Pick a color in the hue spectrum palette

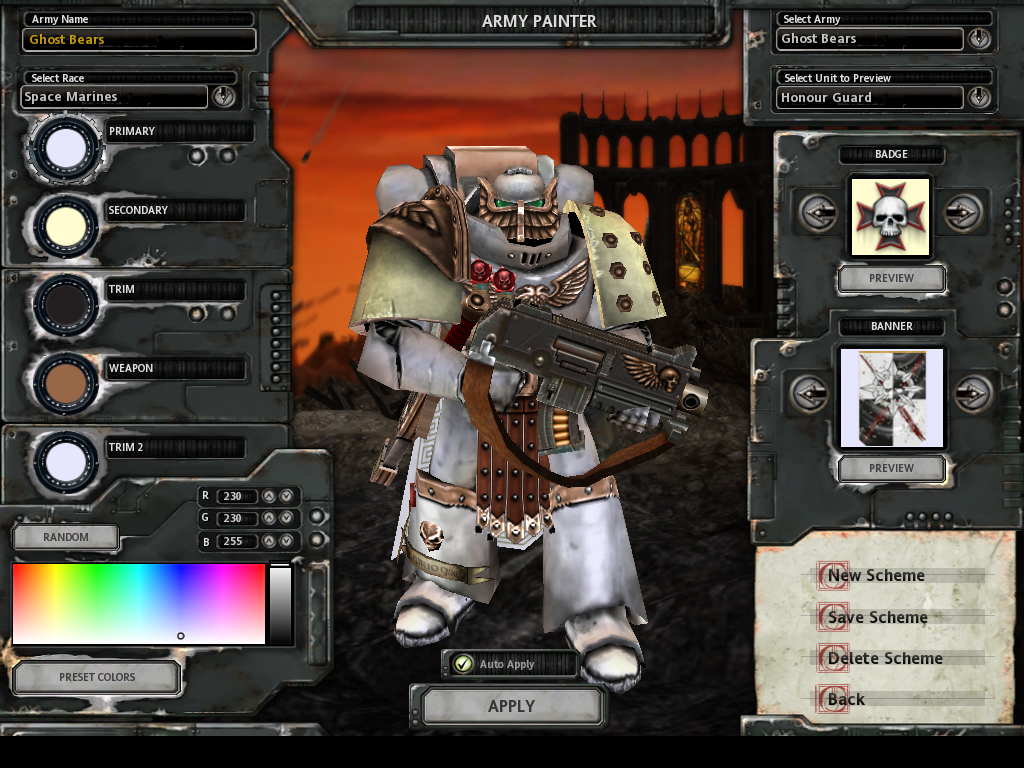pos(138,603)
